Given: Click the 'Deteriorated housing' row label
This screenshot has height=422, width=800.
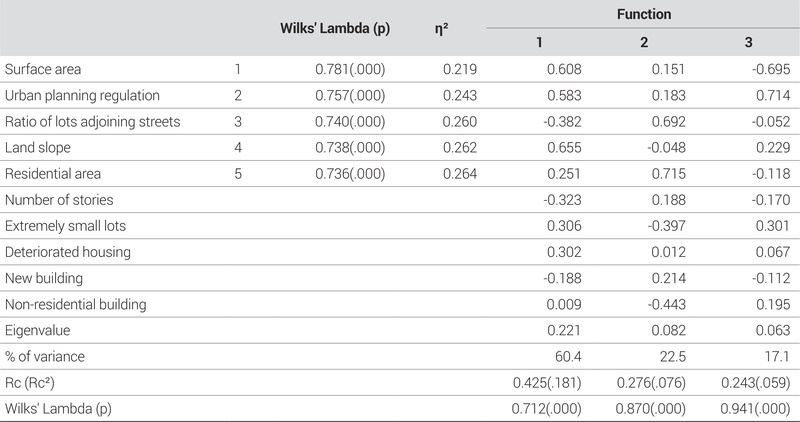Looking at the screenshot, I should point(68,252).
